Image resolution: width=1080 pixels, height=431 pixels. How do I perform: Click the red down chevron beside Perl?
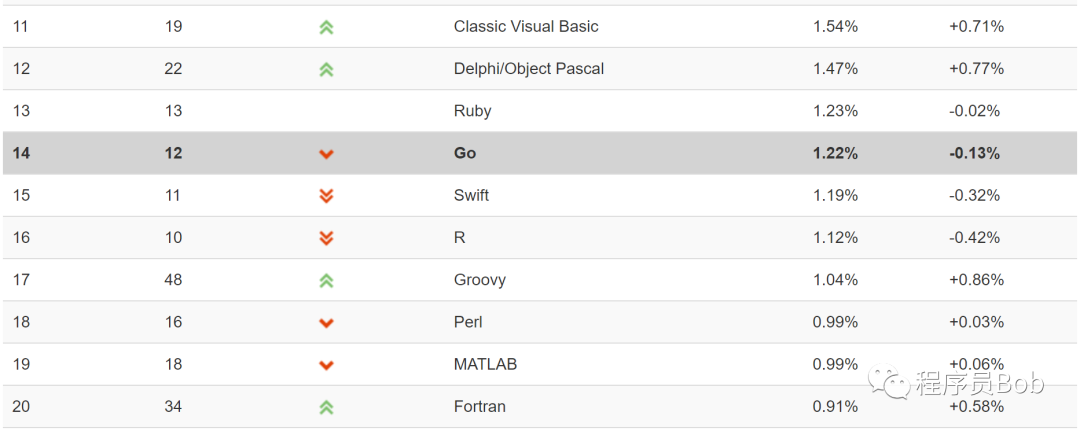pos(326,323)
